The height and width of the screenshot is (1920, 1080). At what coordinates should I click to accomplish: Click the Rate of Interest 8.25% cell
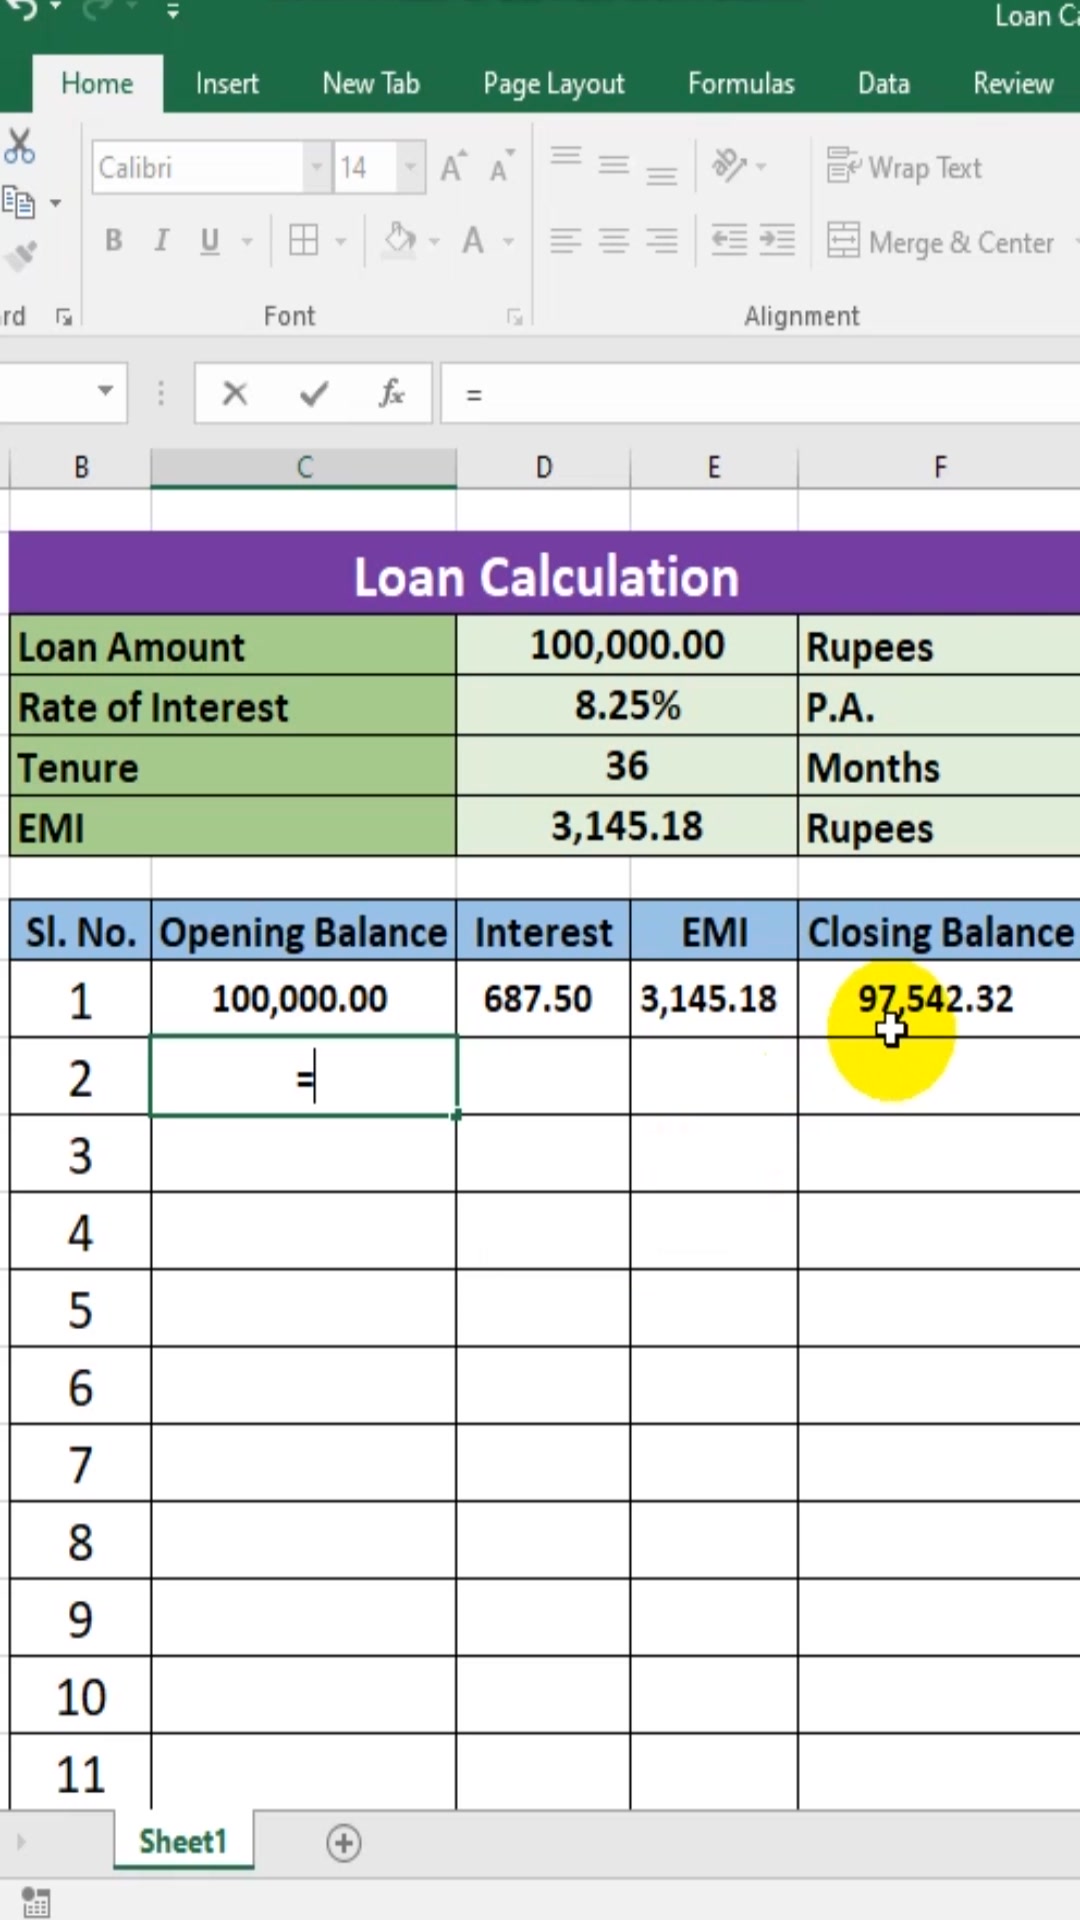click(627, 706)
